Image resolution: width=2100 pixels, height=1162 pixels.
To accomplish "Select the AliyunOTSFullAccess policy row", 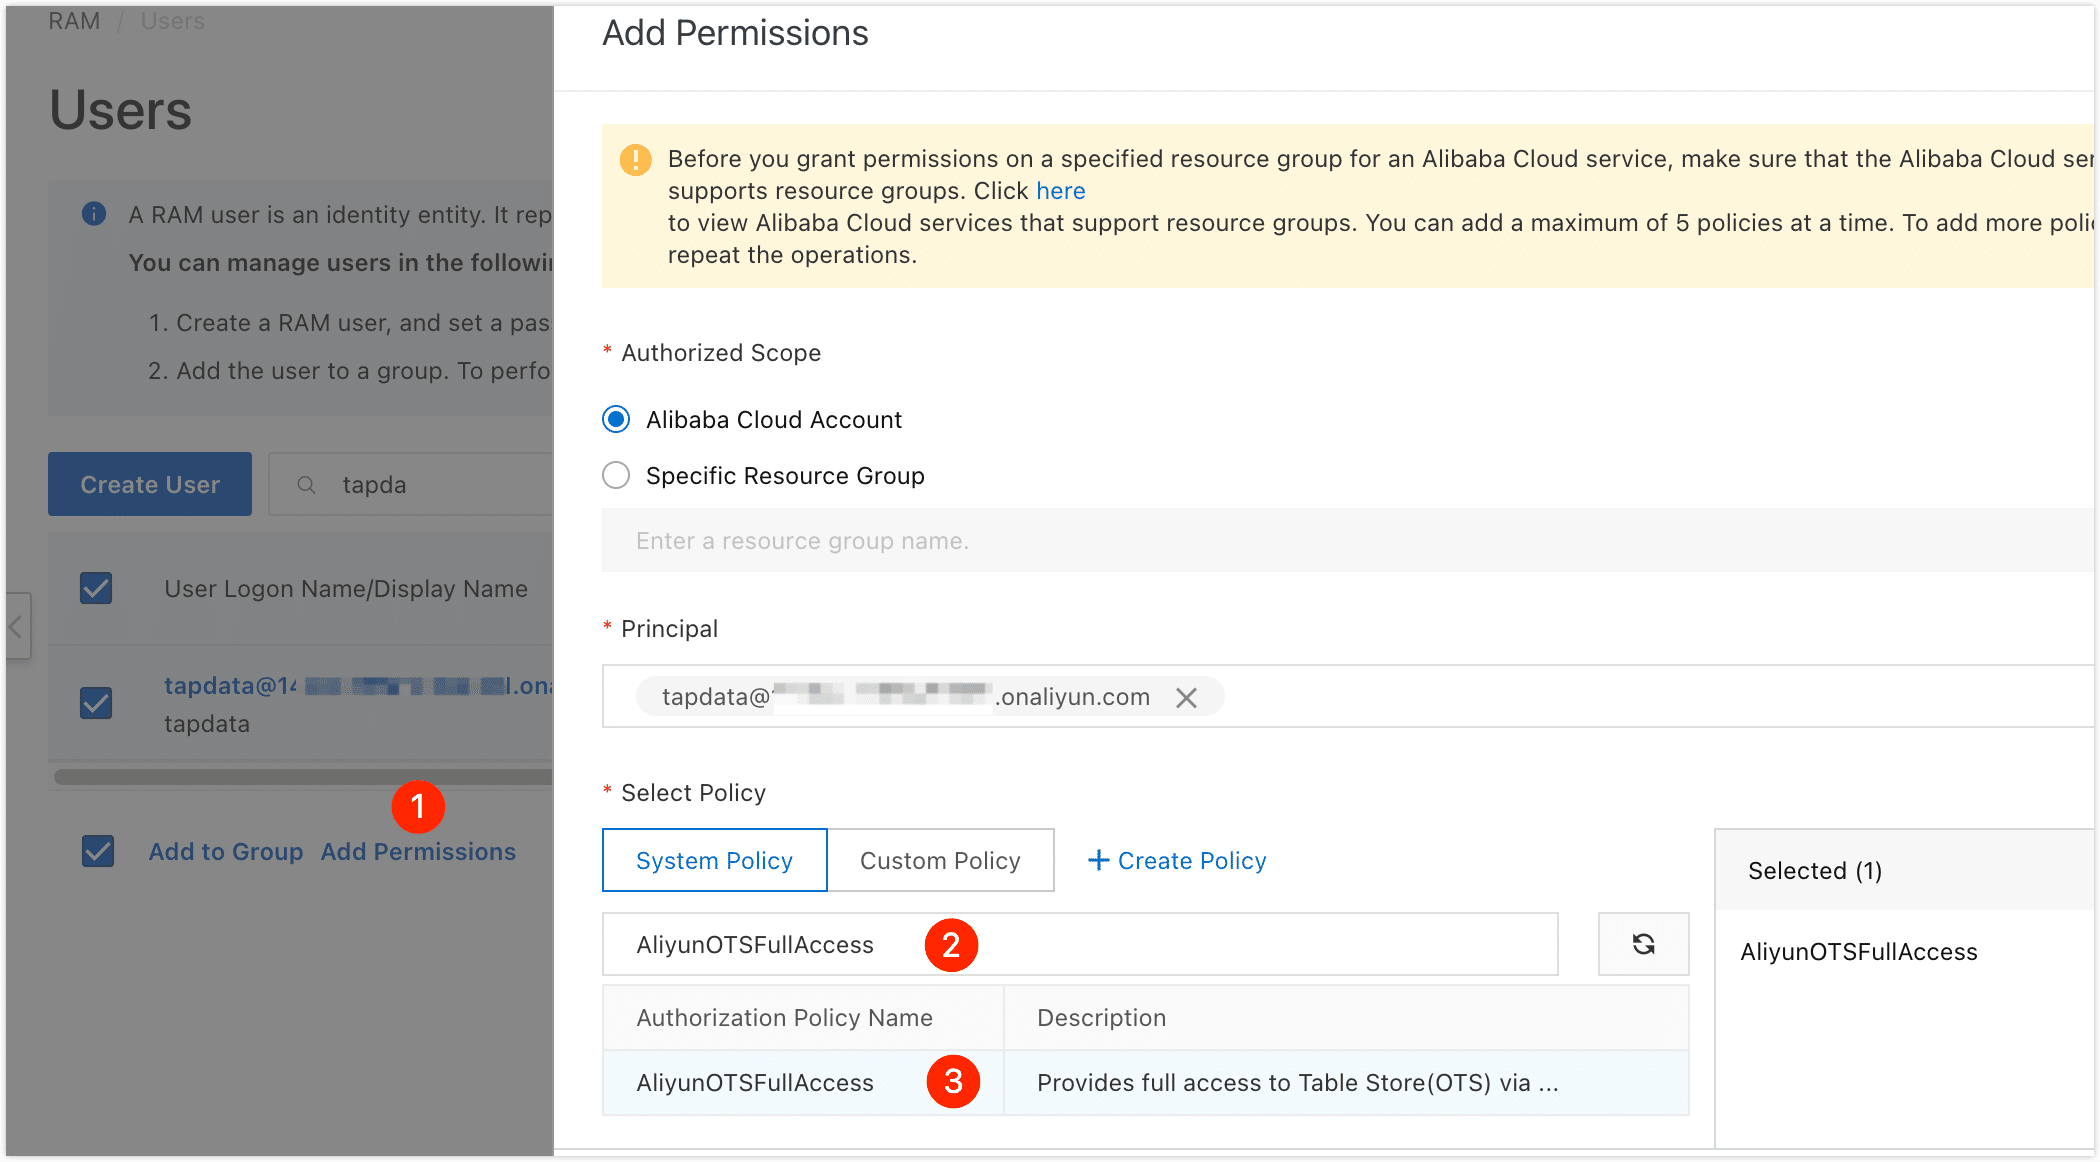I will 755,1083.
